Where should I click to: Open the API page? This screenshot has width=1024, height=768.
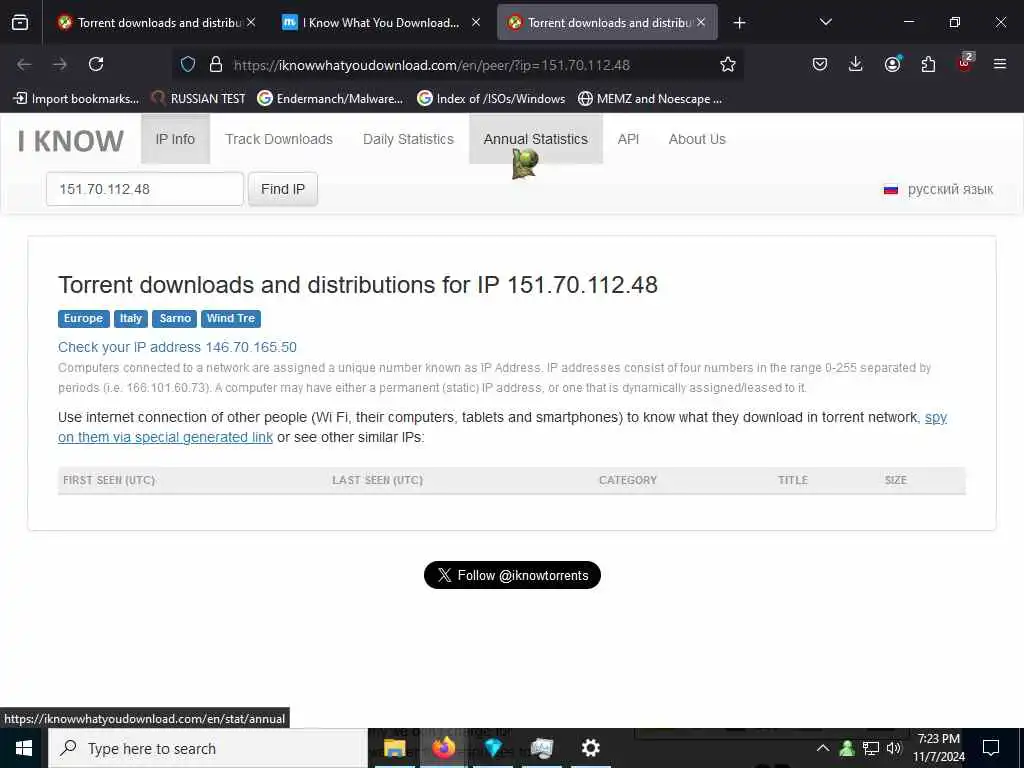628,139
